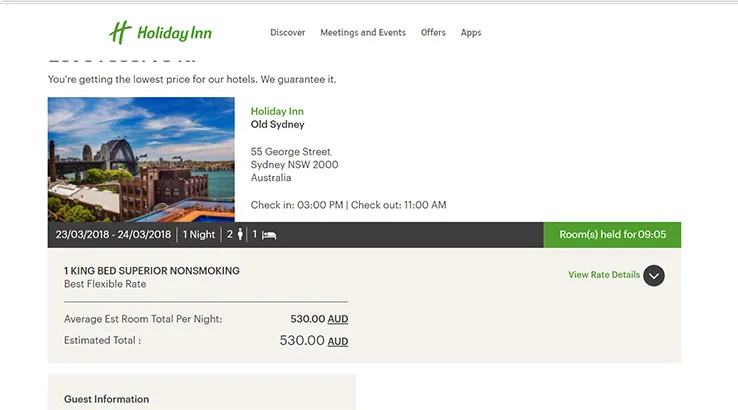
Task: Click the 55 George Street address
Action: click(x=290, y=152)
